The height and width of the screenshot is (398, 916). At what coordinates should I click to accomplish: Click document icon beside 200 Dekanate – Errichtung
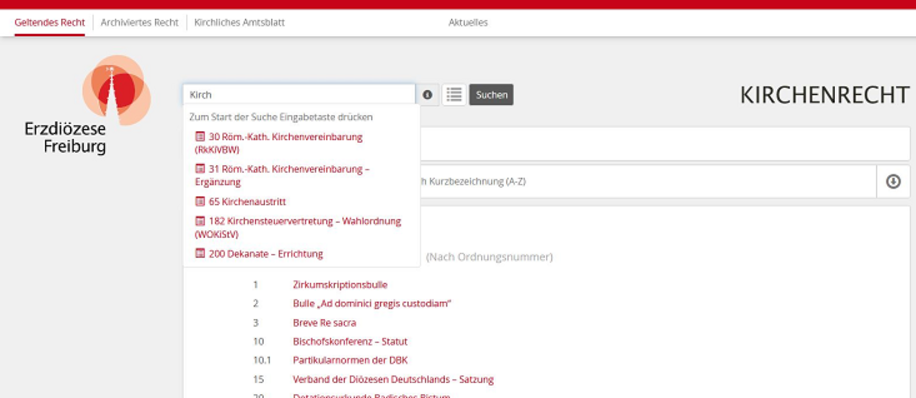click(x=200, y=254)
